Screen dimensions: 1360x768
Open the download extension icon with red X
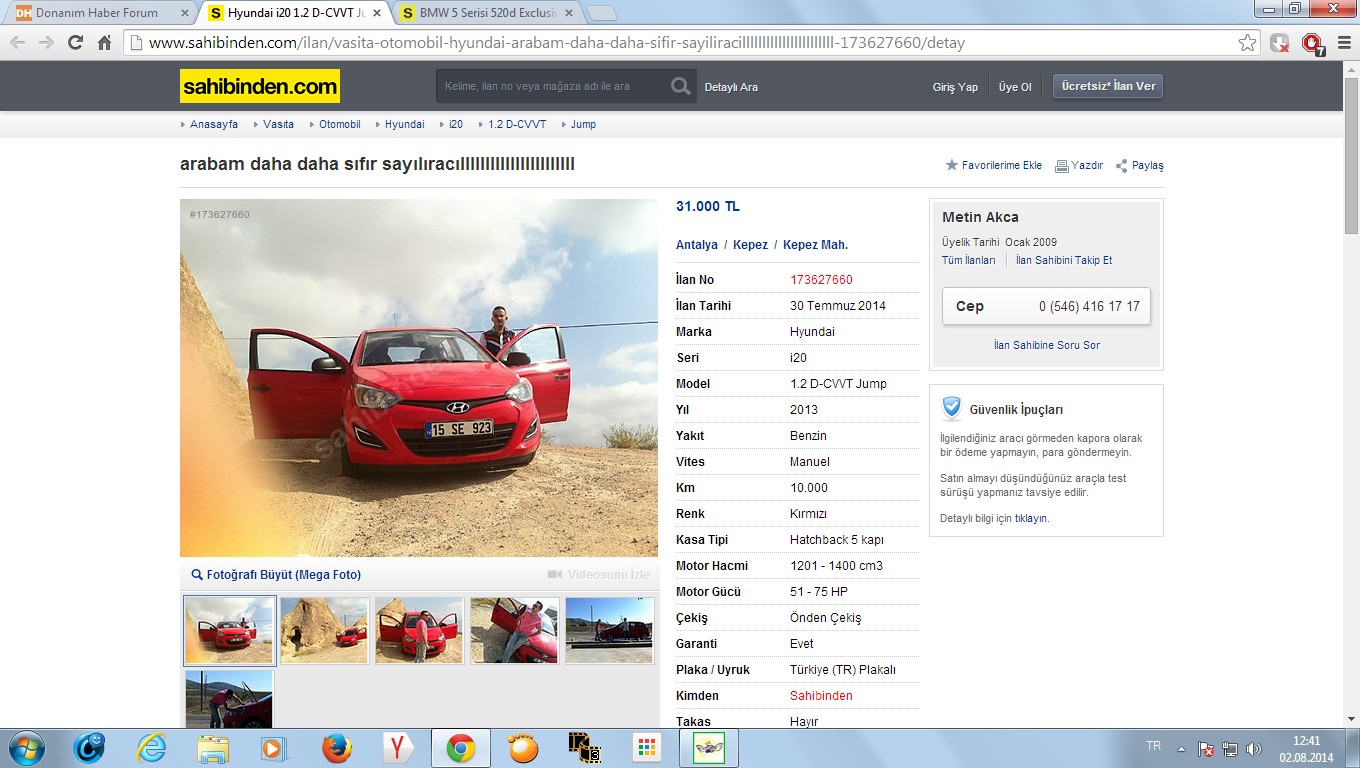1280,43
